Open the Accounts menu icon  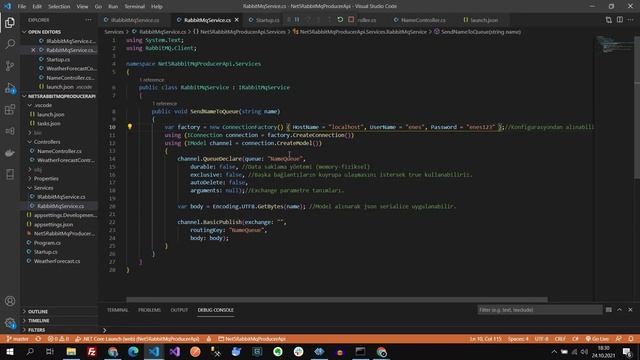10,301
